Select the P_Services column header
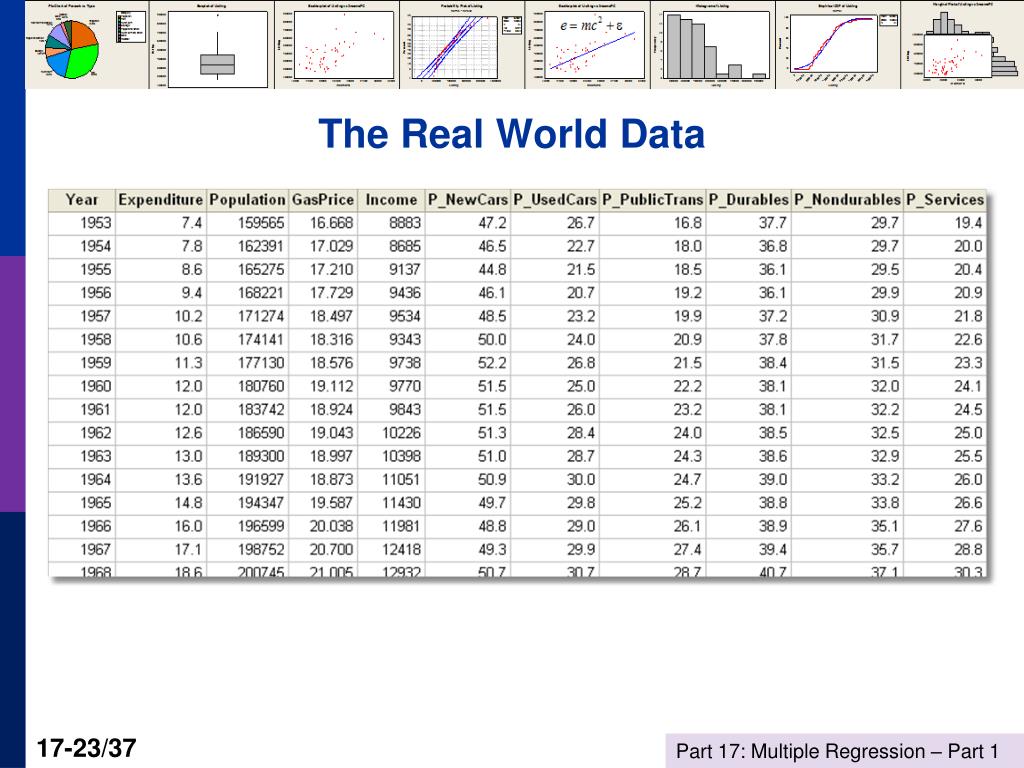Screen dimensions: 1024x768 pos(945,200)
